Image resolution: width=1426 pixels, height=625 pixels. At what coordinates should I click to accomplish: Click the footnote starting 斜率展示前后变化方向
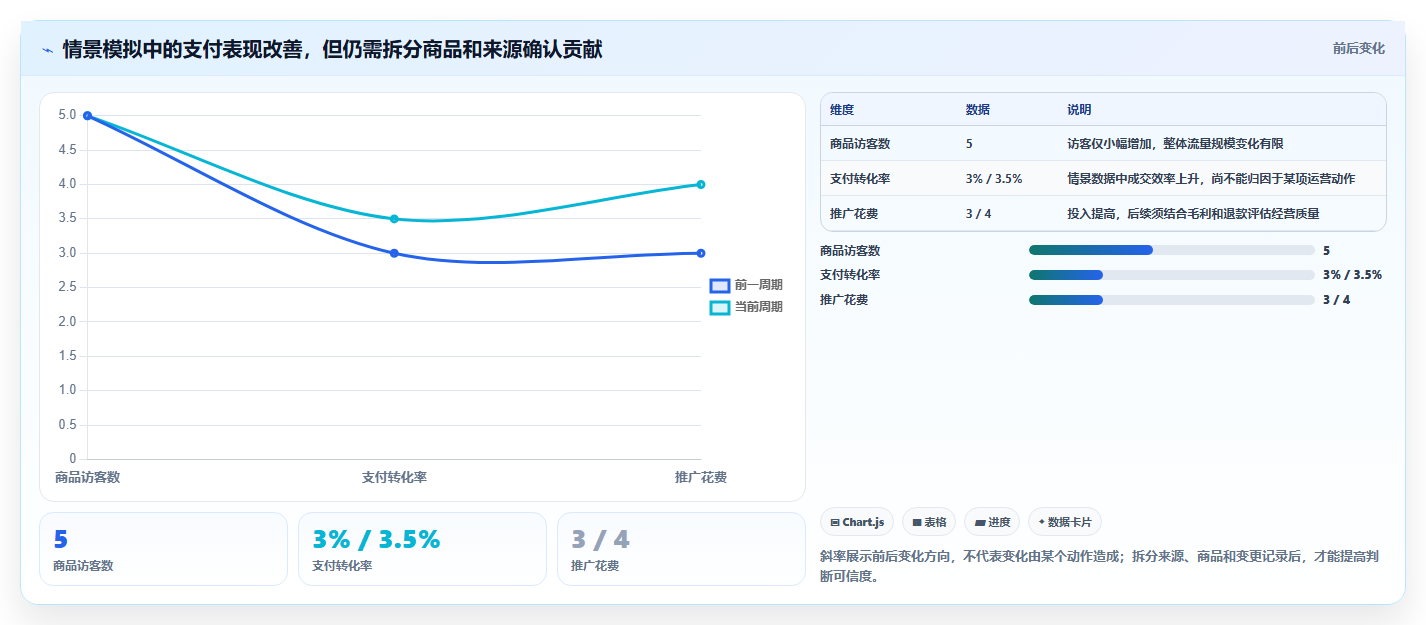1099,566
